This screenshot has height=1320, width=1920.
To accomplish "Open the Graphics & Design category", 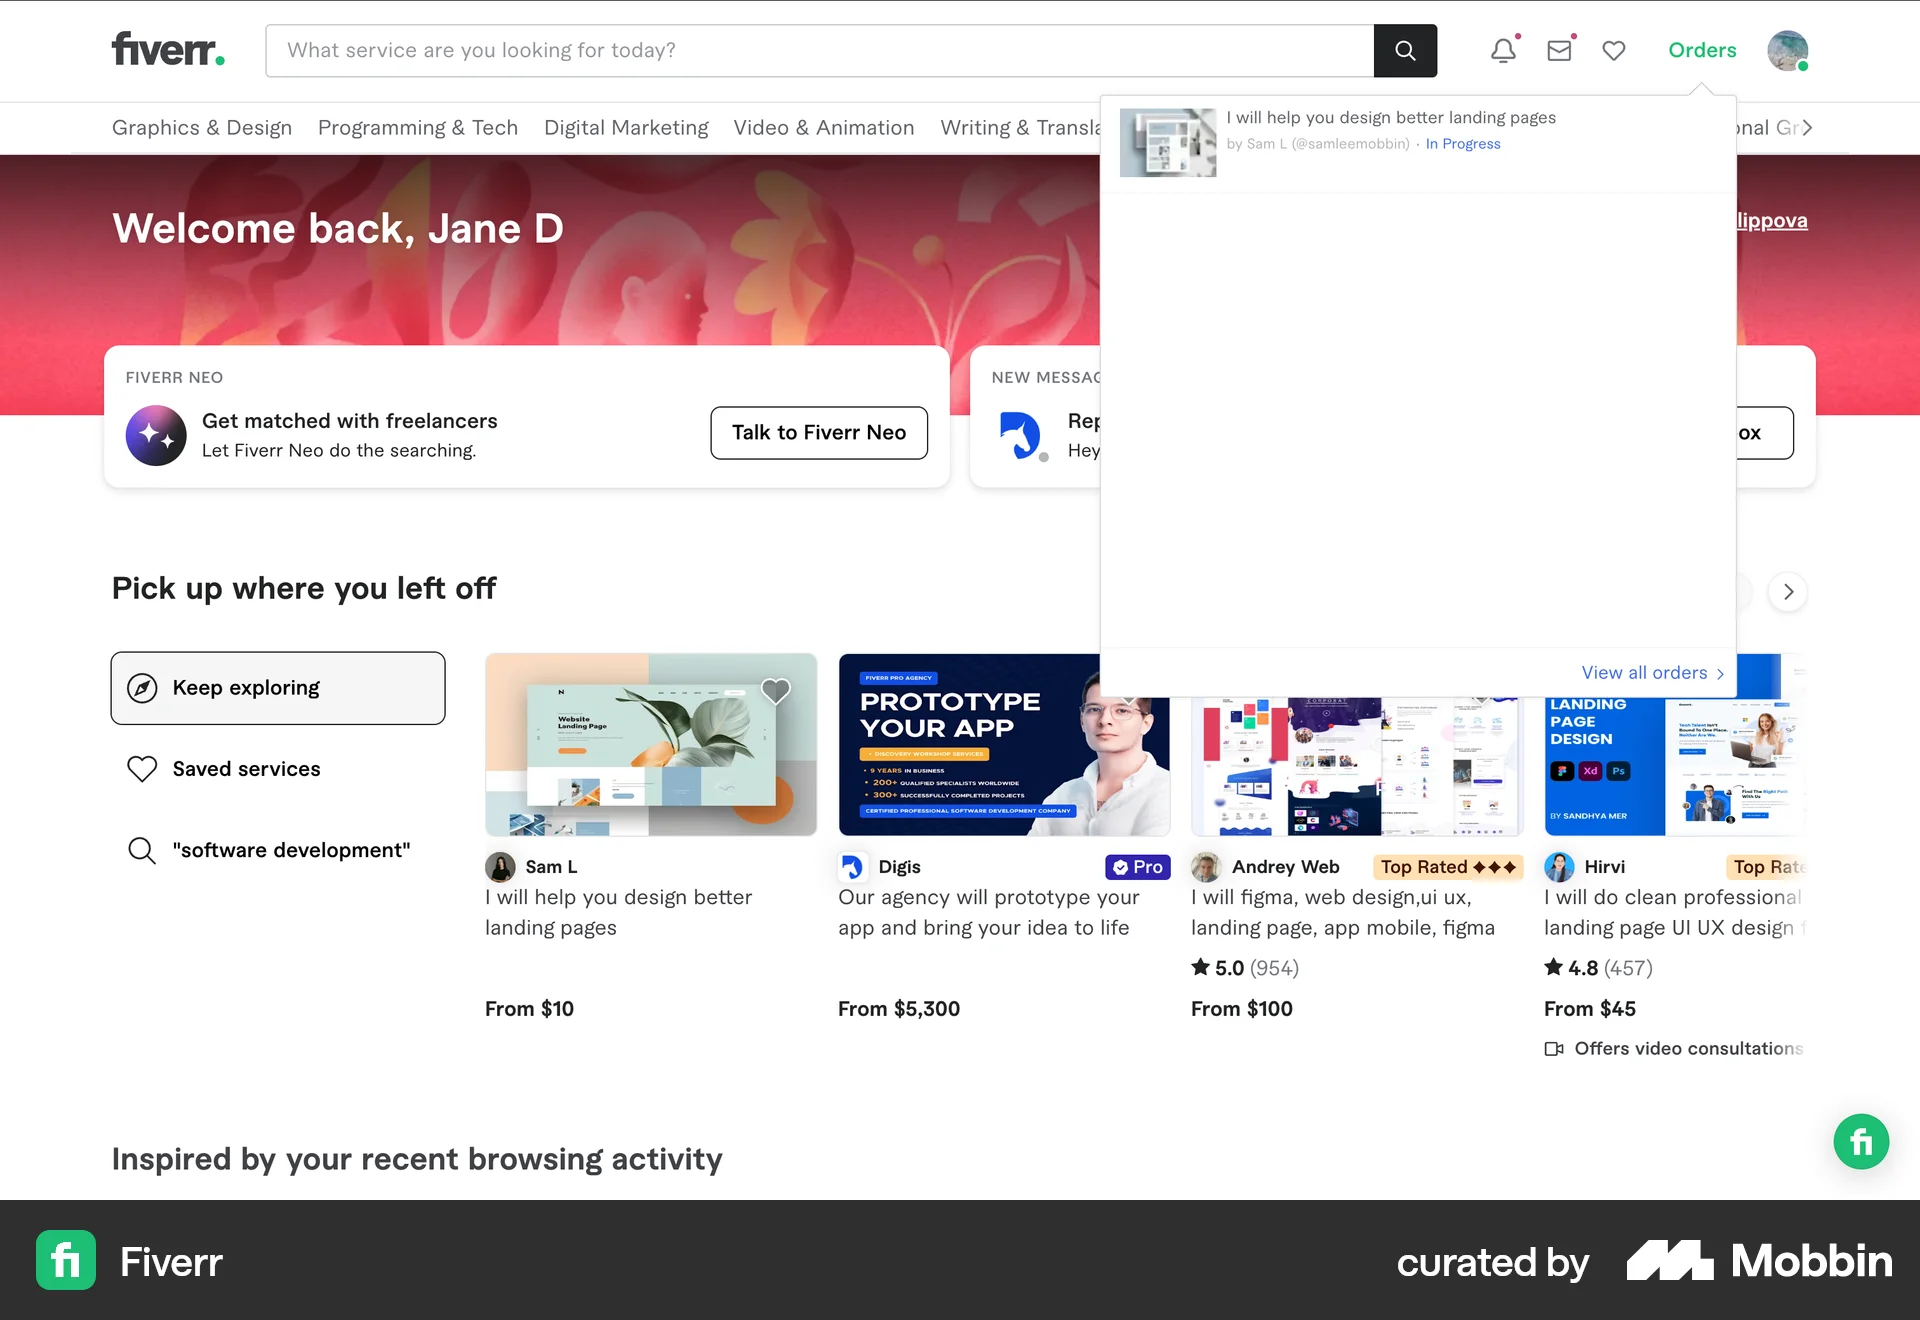I will tap(201, 127).
